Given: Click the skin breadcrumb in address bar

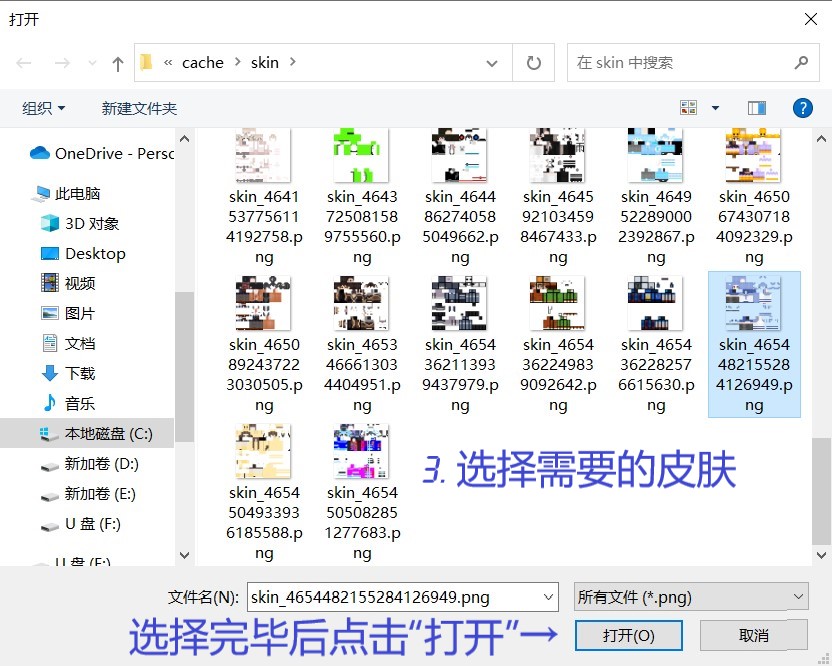Looking at the screenshot, I should [x=265, y=63].
